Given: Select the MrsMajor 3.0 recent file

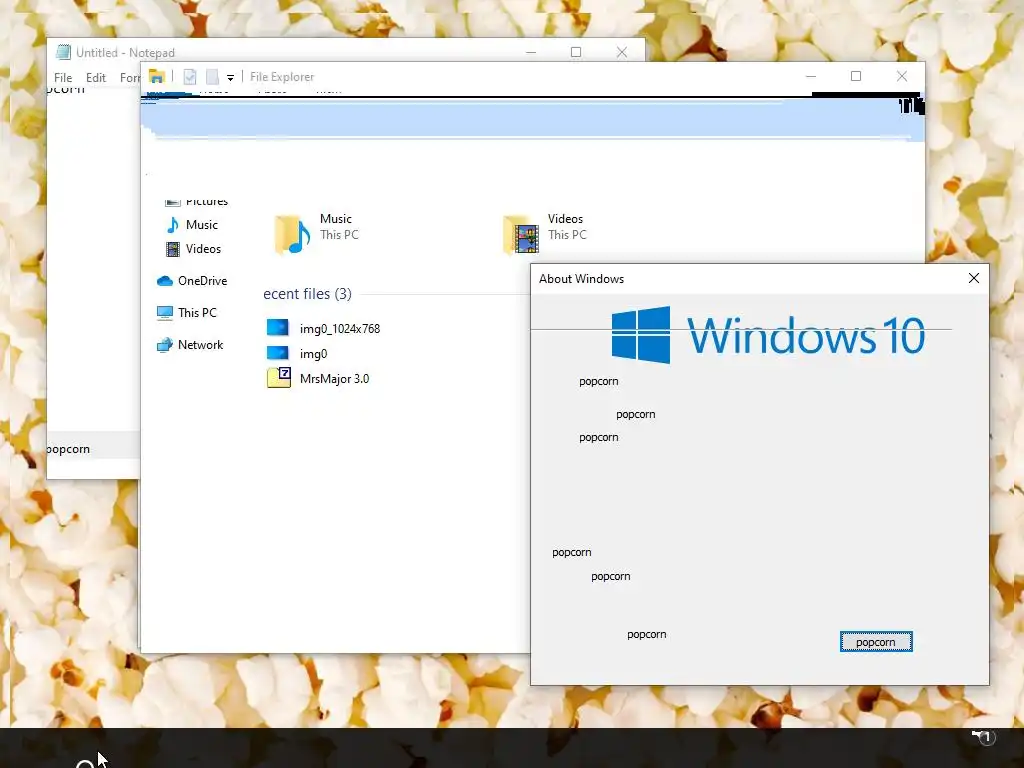Looking at the screenshot, I should pos(334,379).
